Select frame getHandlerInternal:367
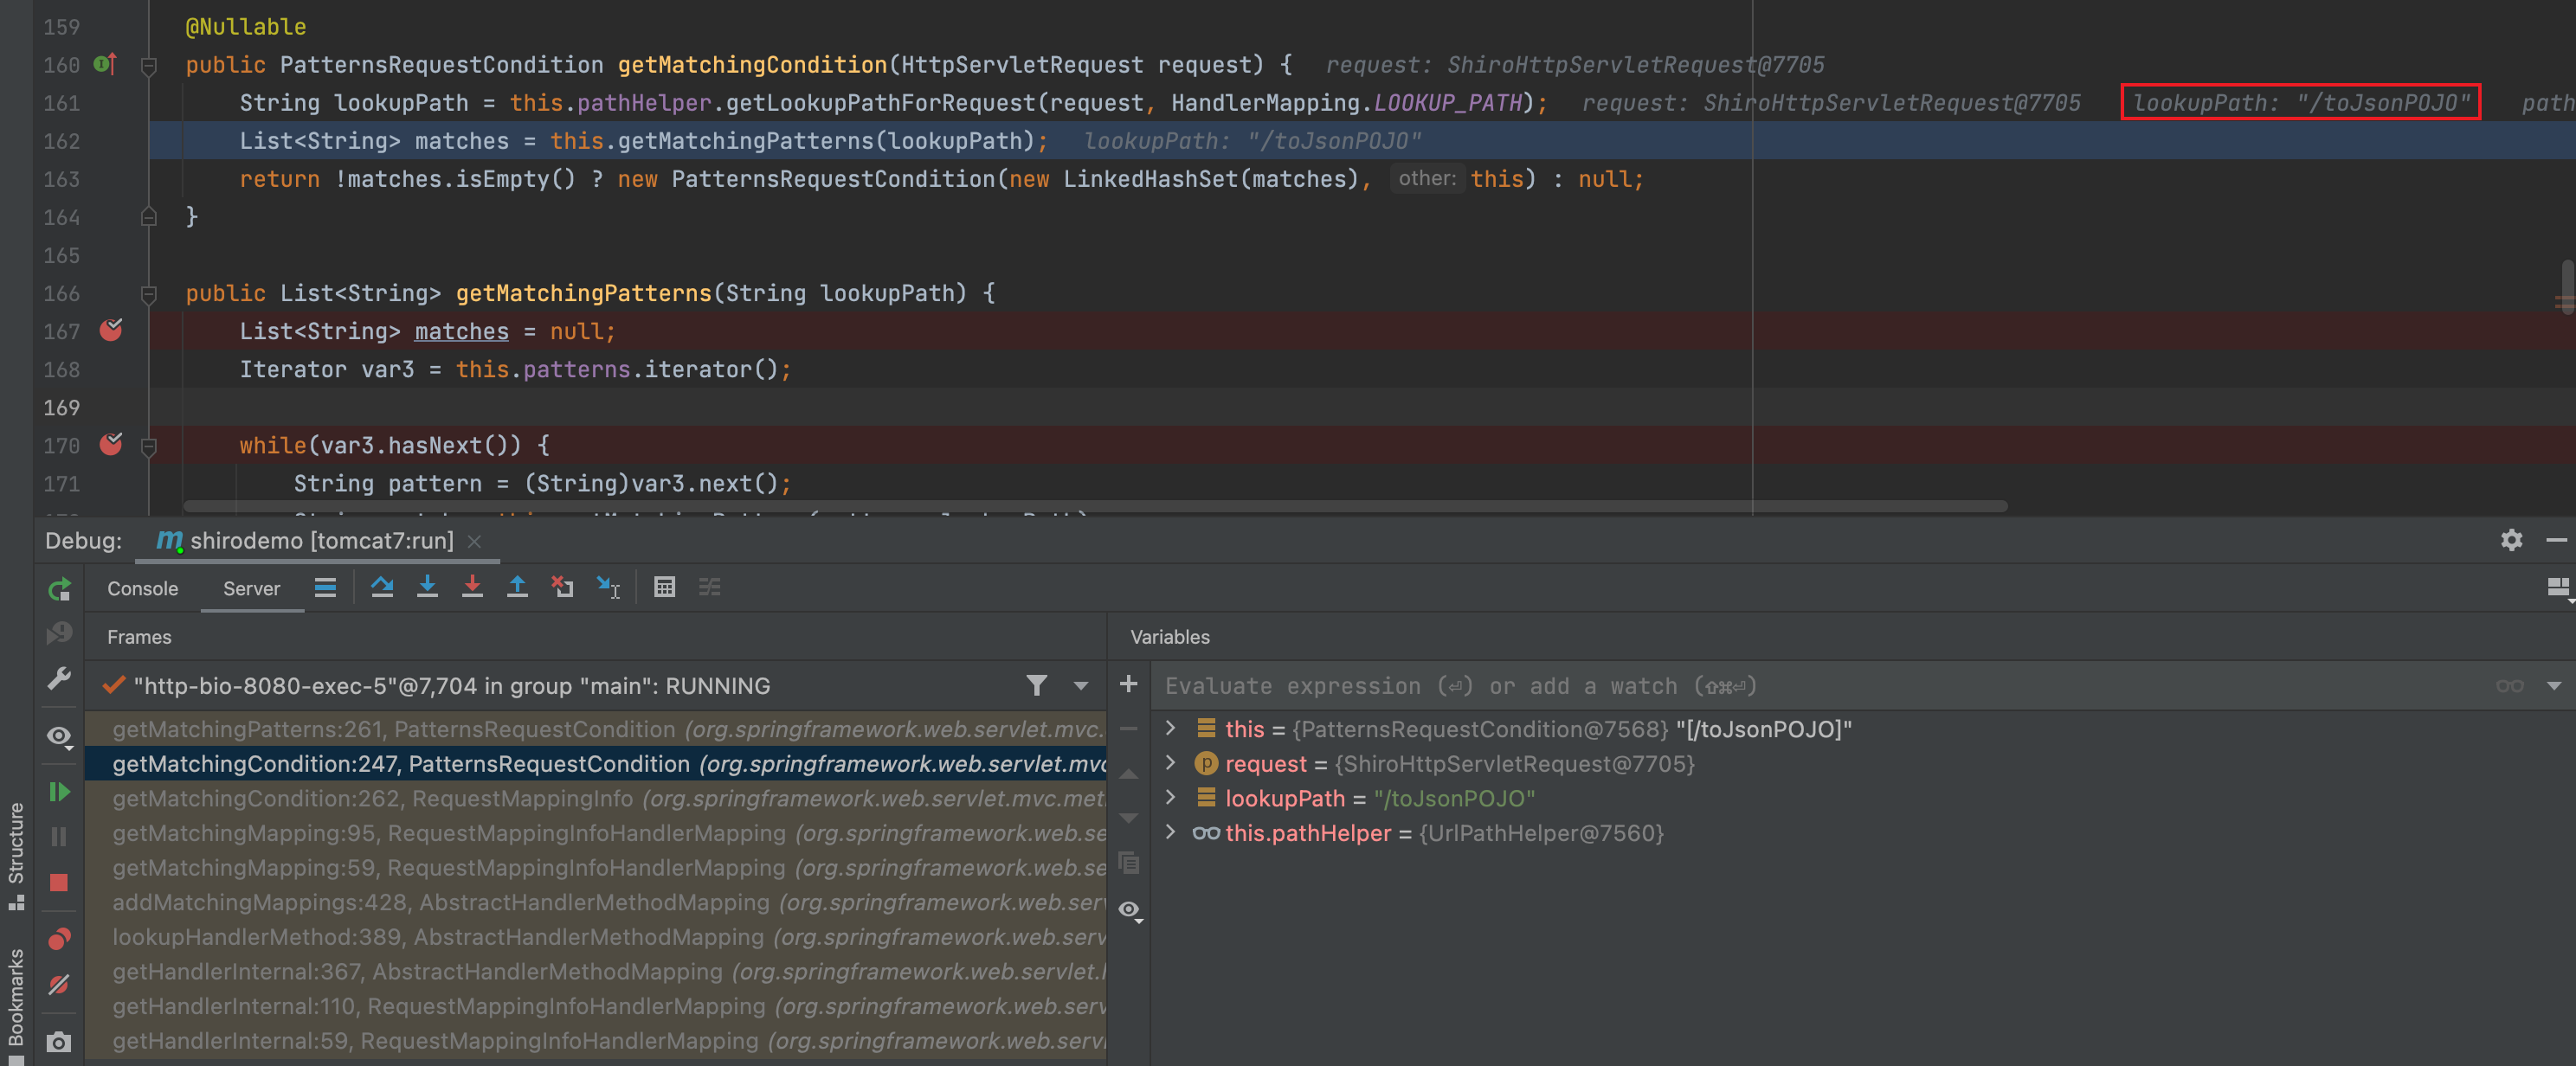 coord(596,971)
